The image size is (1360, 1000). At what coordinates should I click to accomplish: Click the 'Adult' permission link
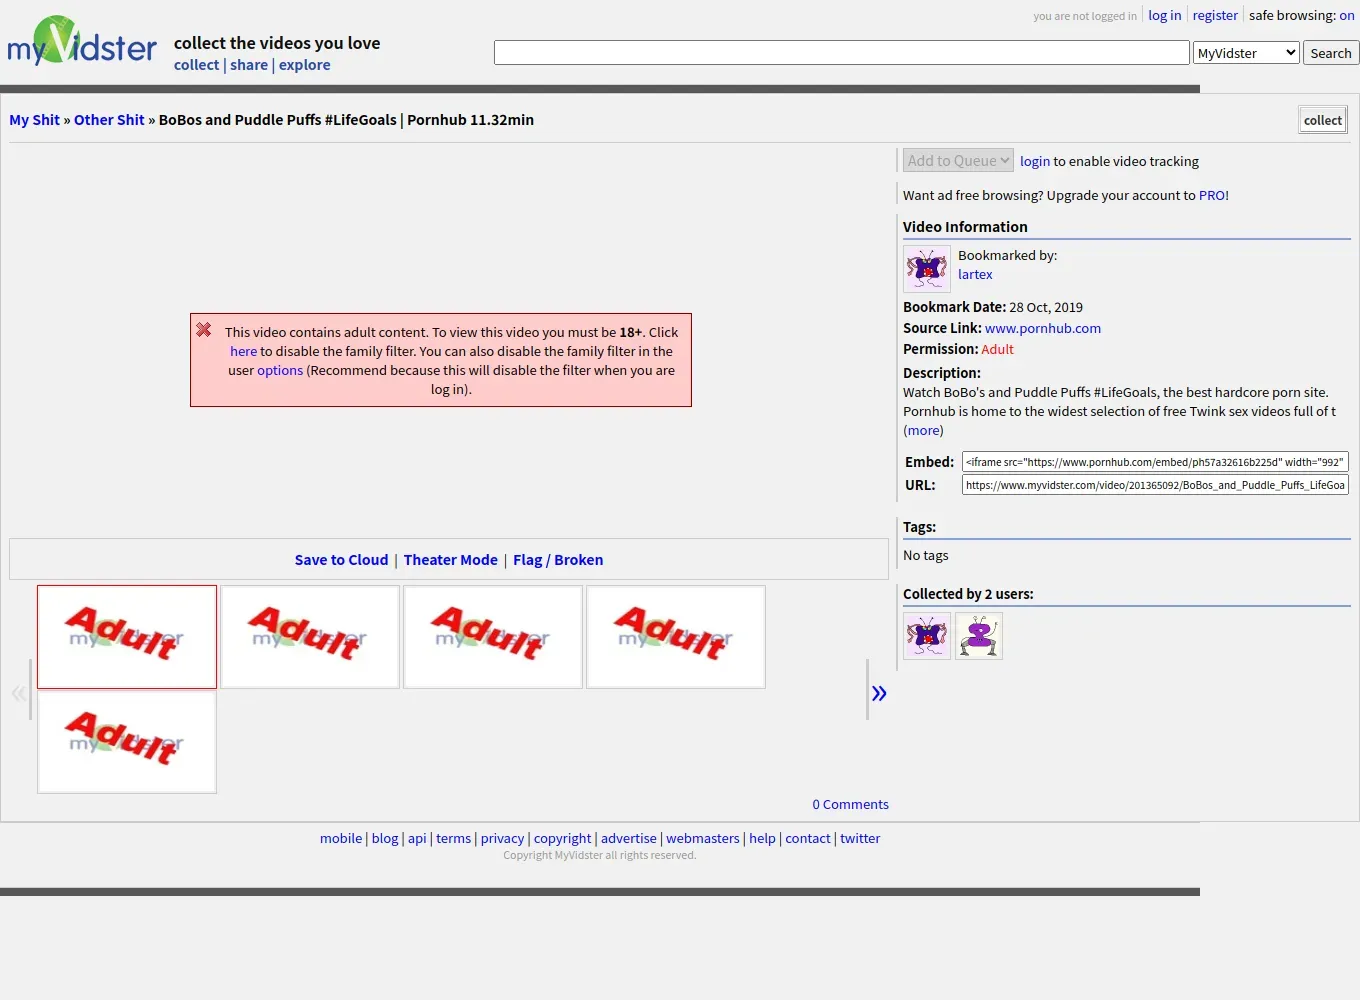coord(997,349)
